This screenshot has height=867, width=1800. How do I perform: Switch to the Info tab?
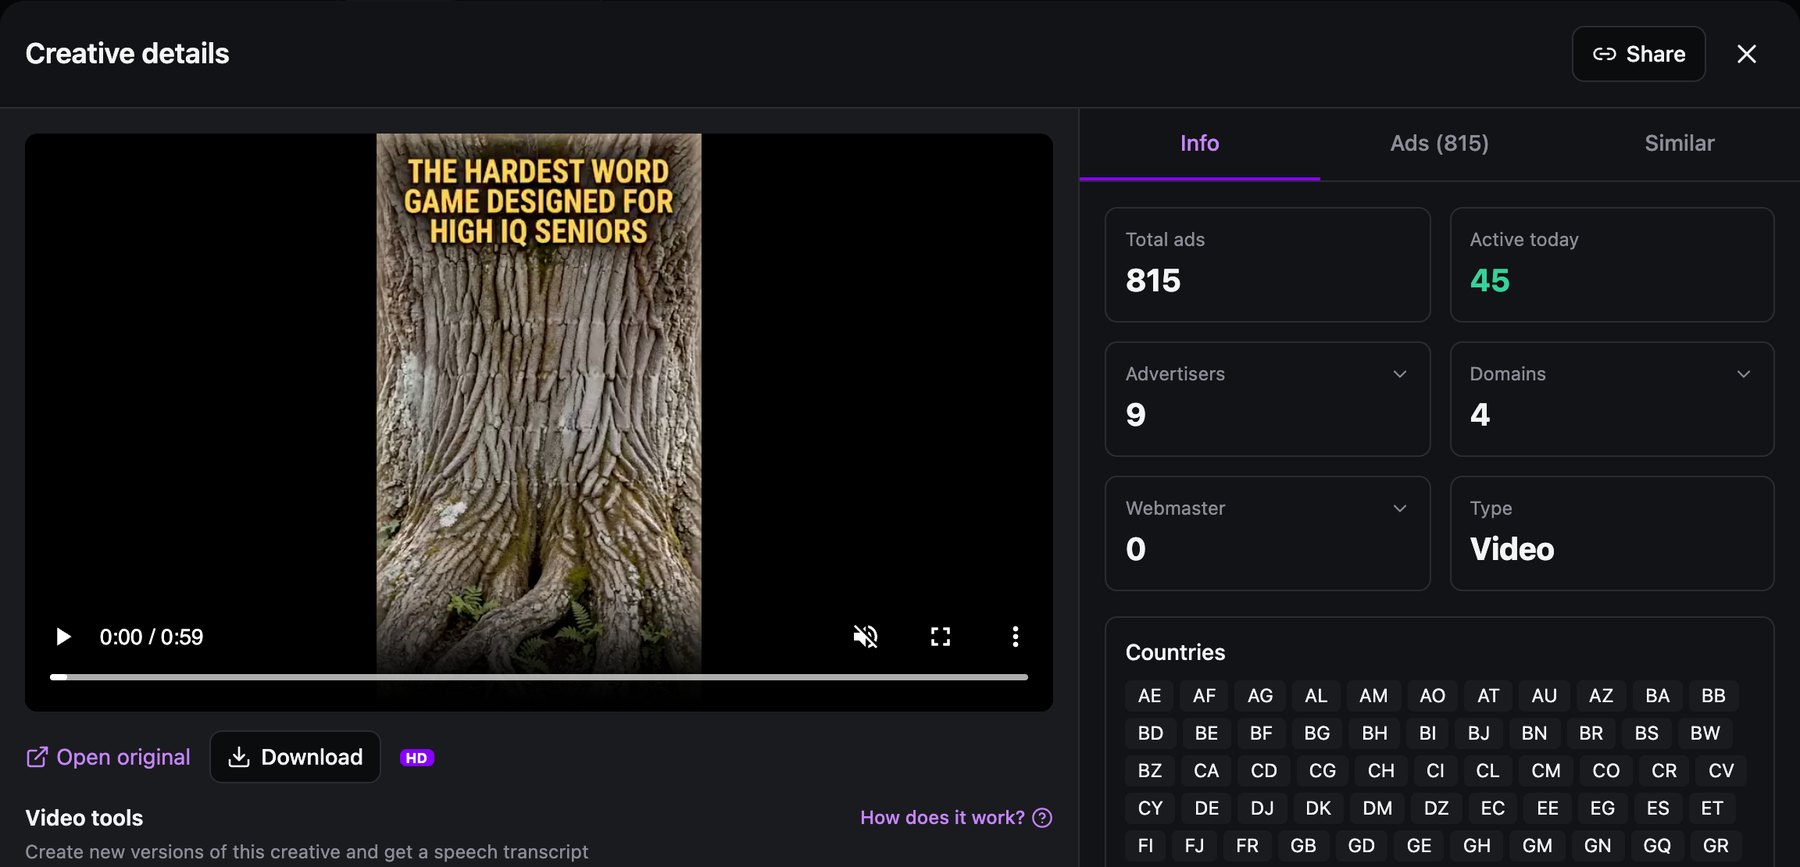tap(1199, 143)
